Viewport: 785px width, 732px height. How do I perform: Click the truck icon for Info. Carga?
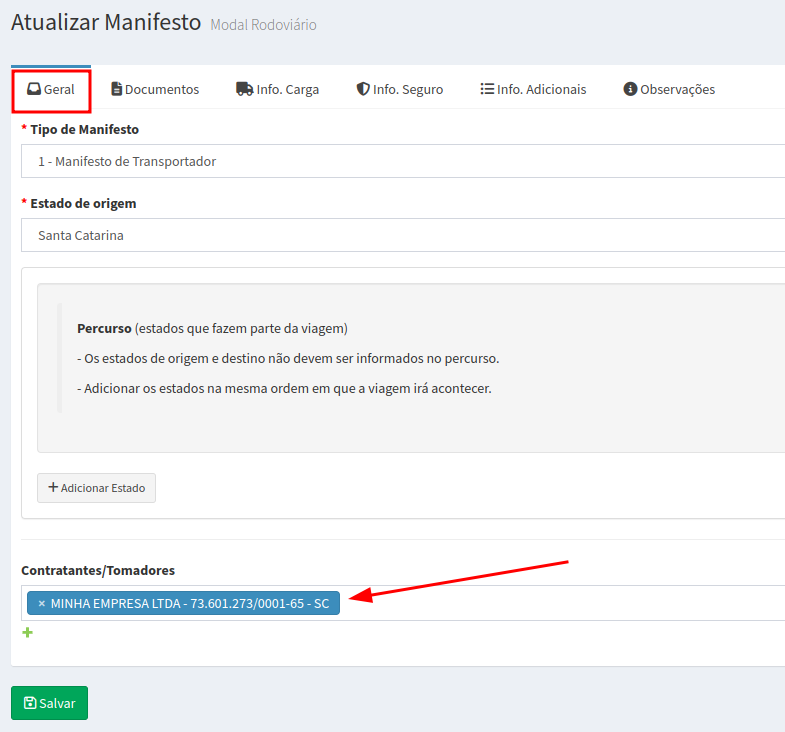pyautogui.click(x=244, y=89)
